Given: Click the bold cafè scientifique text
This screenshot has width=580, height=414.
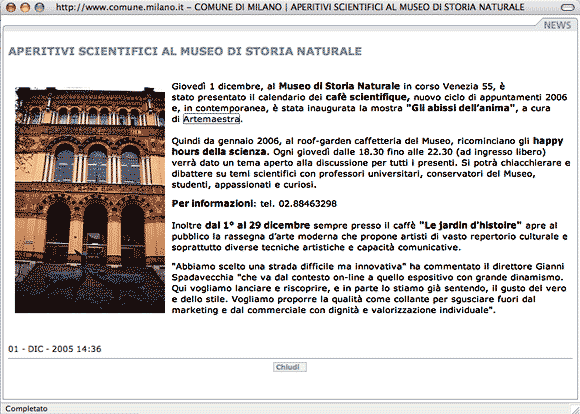Looking at the screenshot, I should (368, 97).
